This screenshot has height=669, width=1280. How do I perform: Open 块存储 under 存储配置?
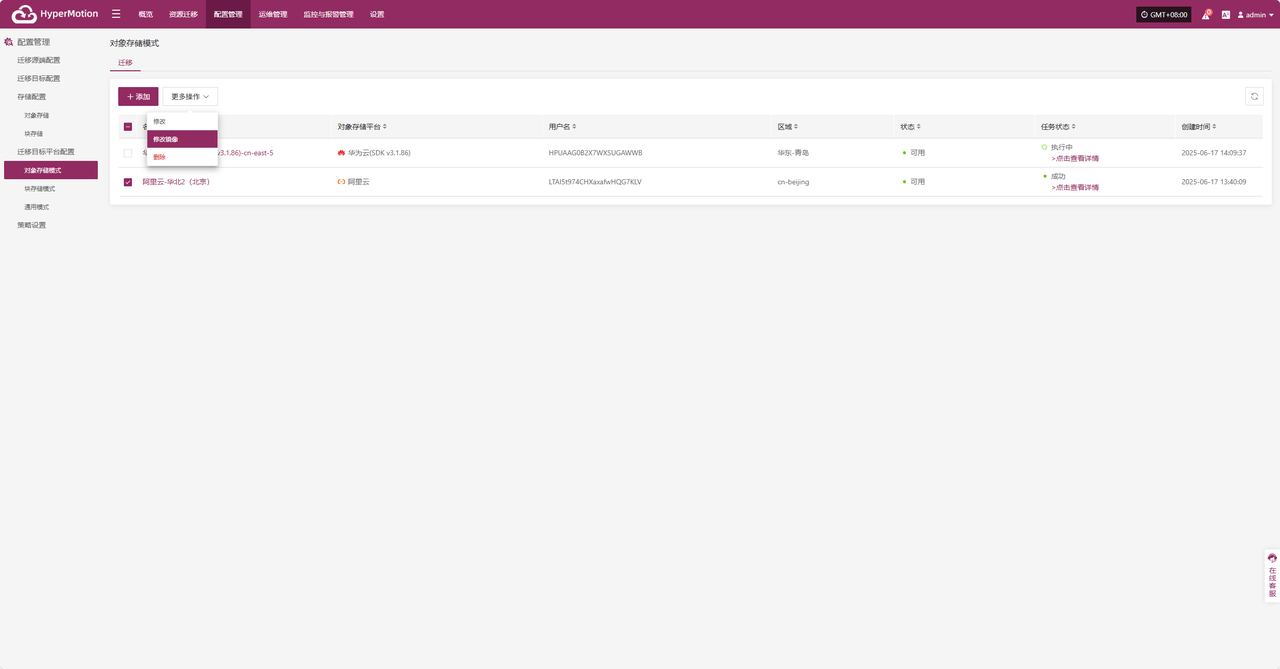pos(34,133)
